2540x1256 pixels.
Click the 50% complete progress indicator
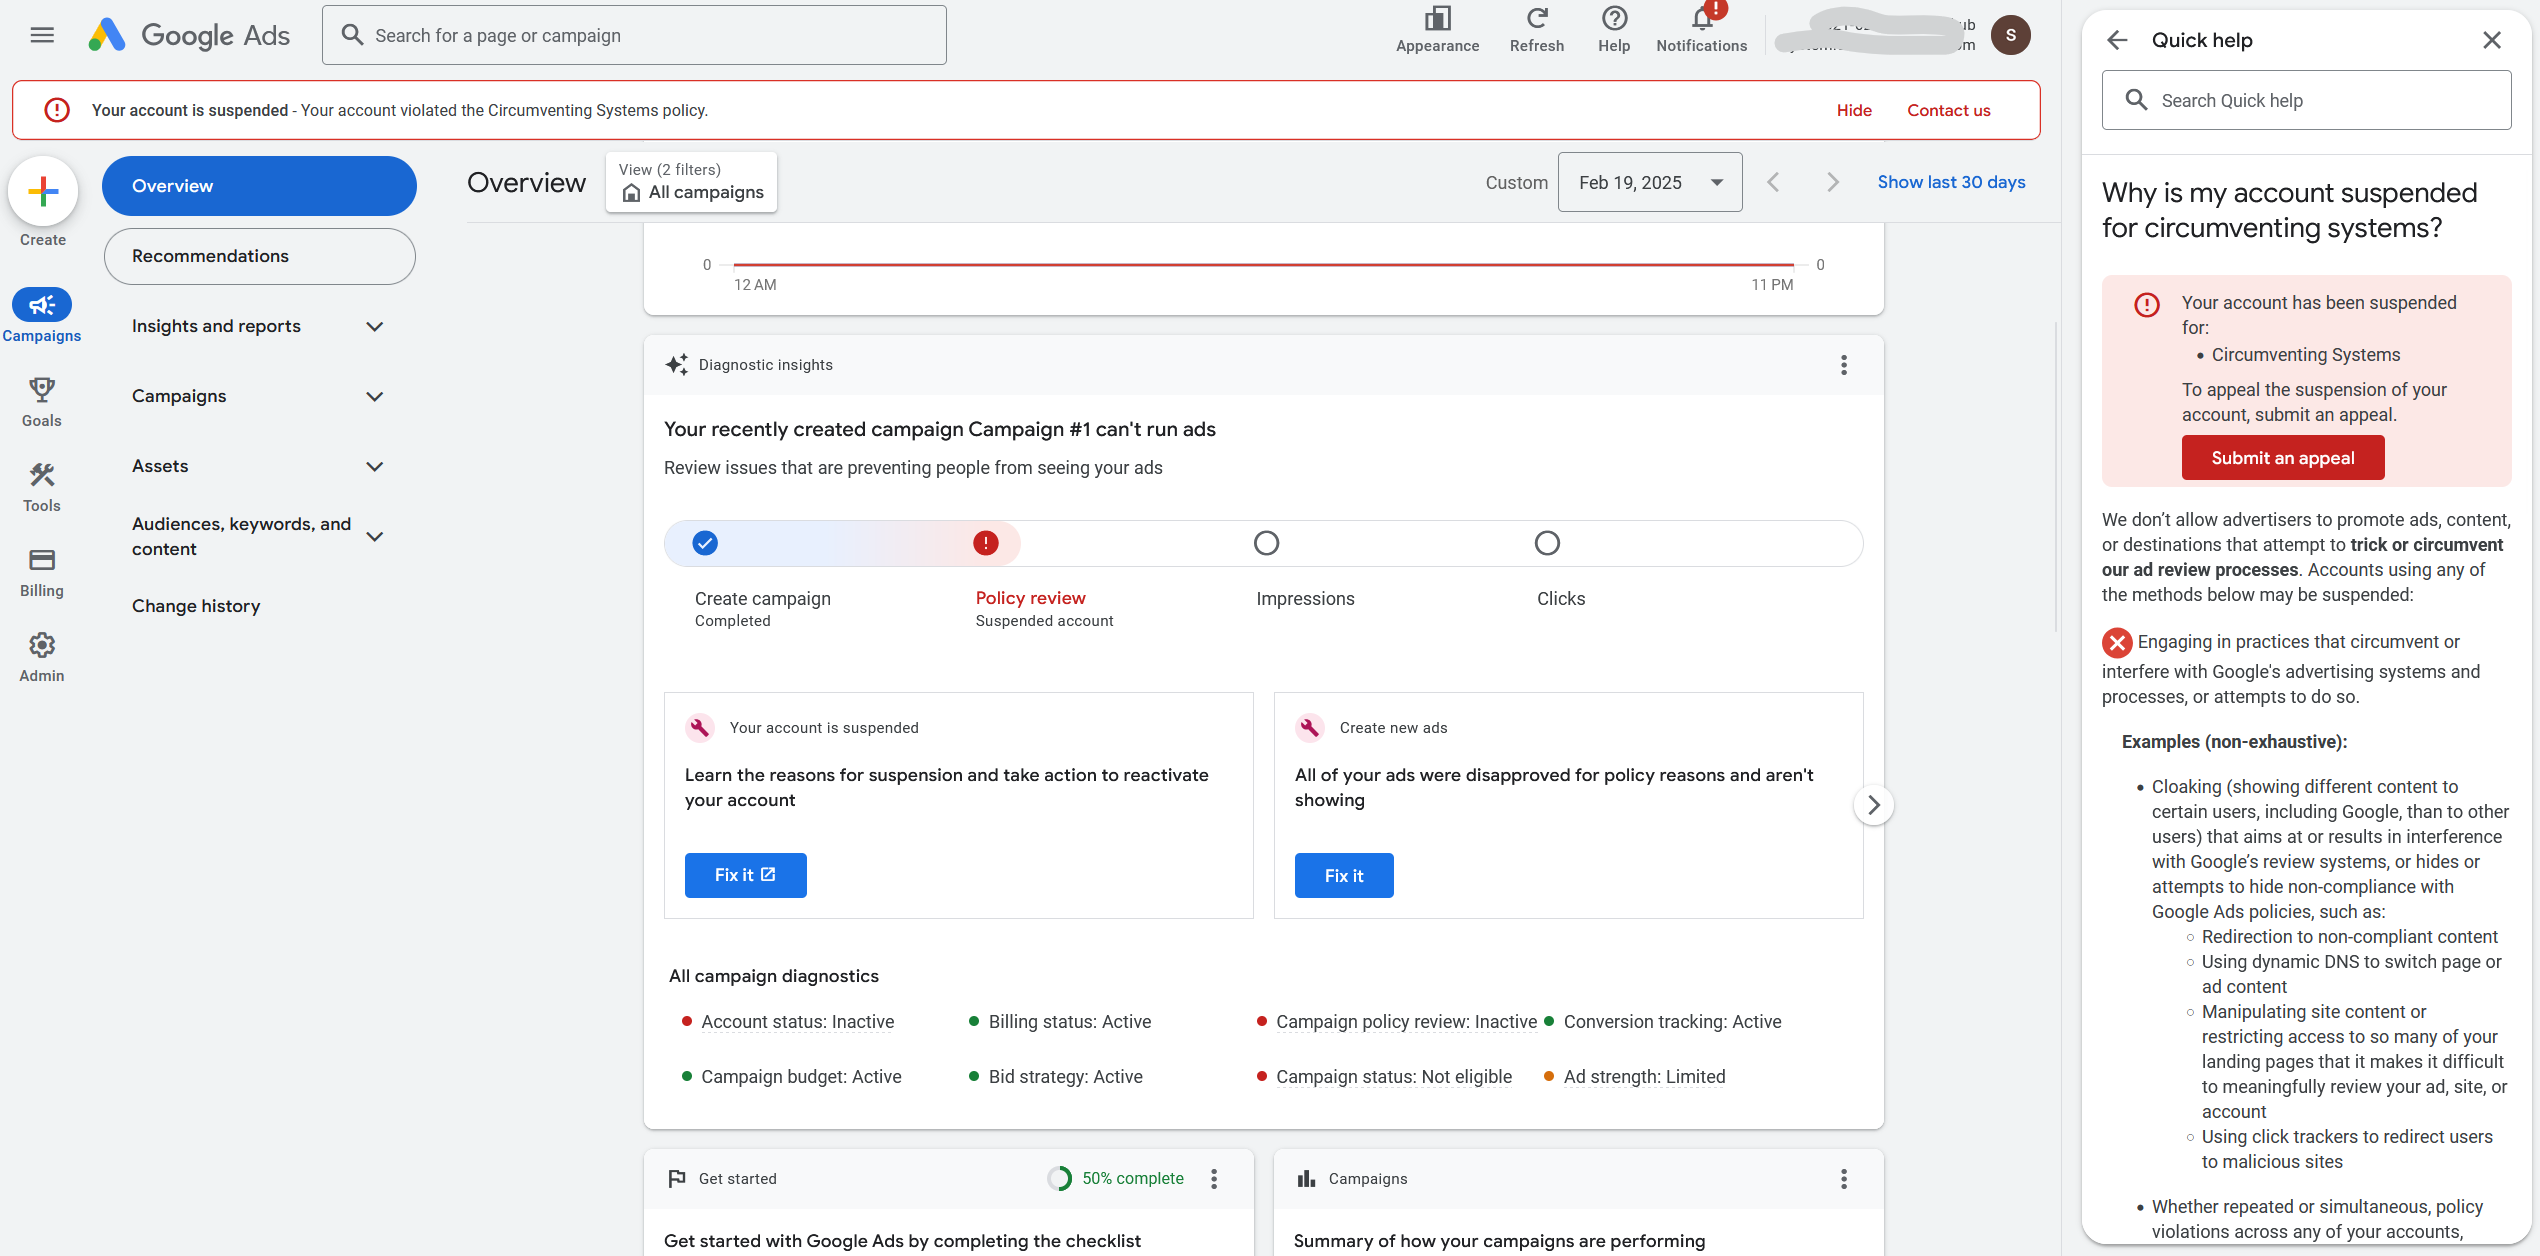1116,1179
